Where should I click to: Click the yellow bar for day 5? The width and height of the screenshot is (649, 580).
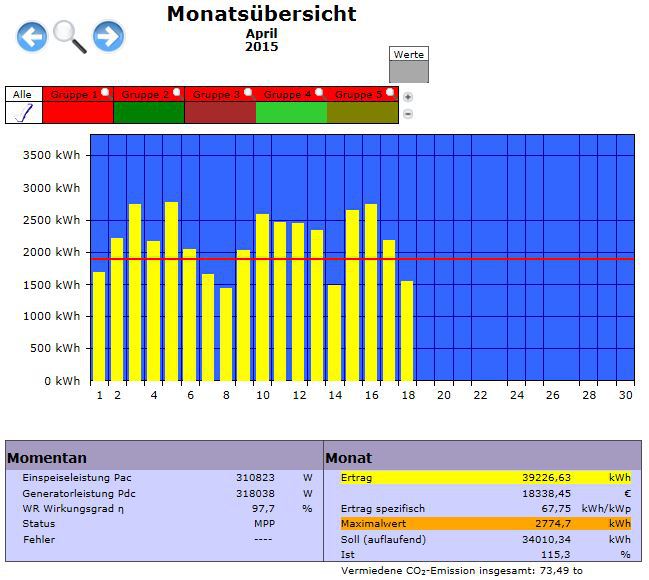(x=172, y=292)
